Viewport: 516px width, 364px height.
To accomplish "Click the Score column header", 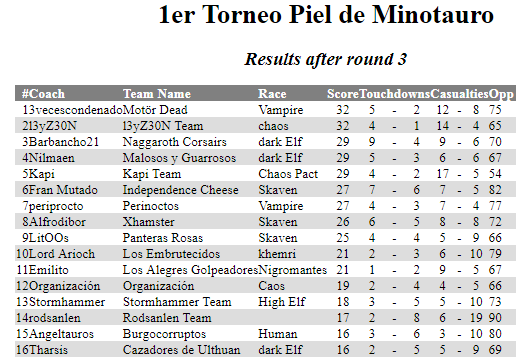I will coord(343,94).
